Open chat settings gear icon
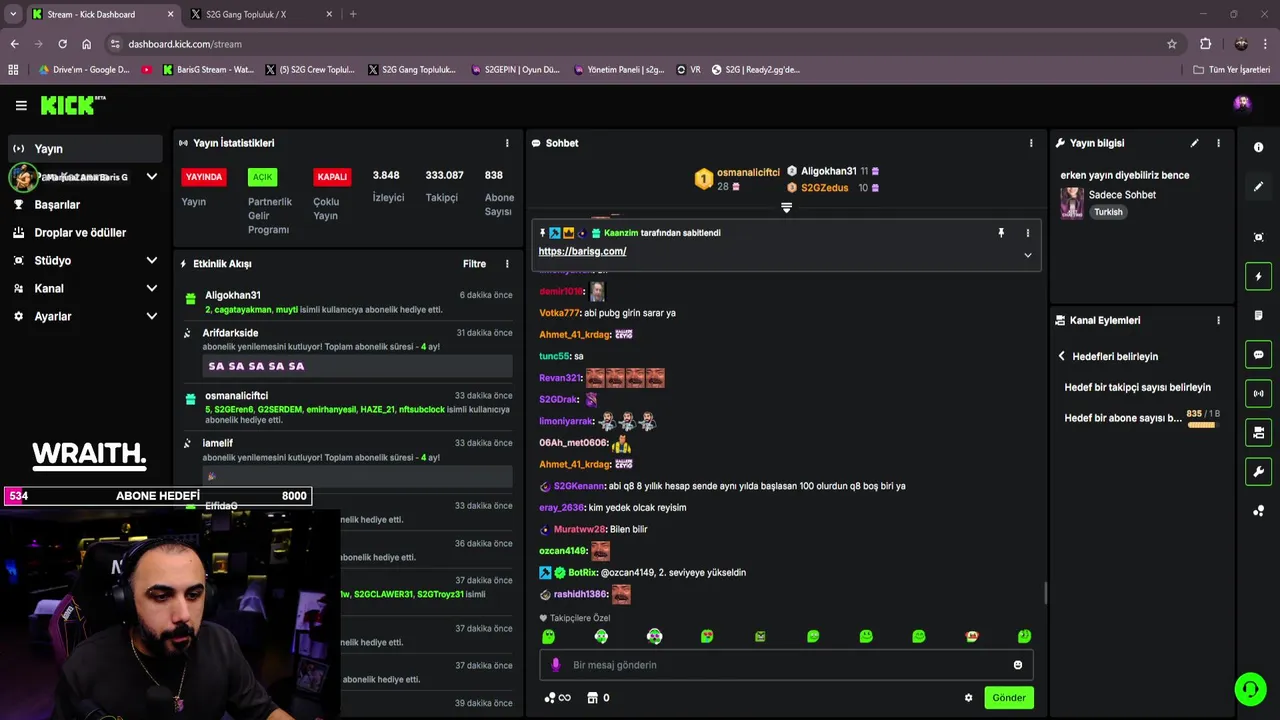Viewport: 1280px width, 720px height. click(x=968, y=698)
